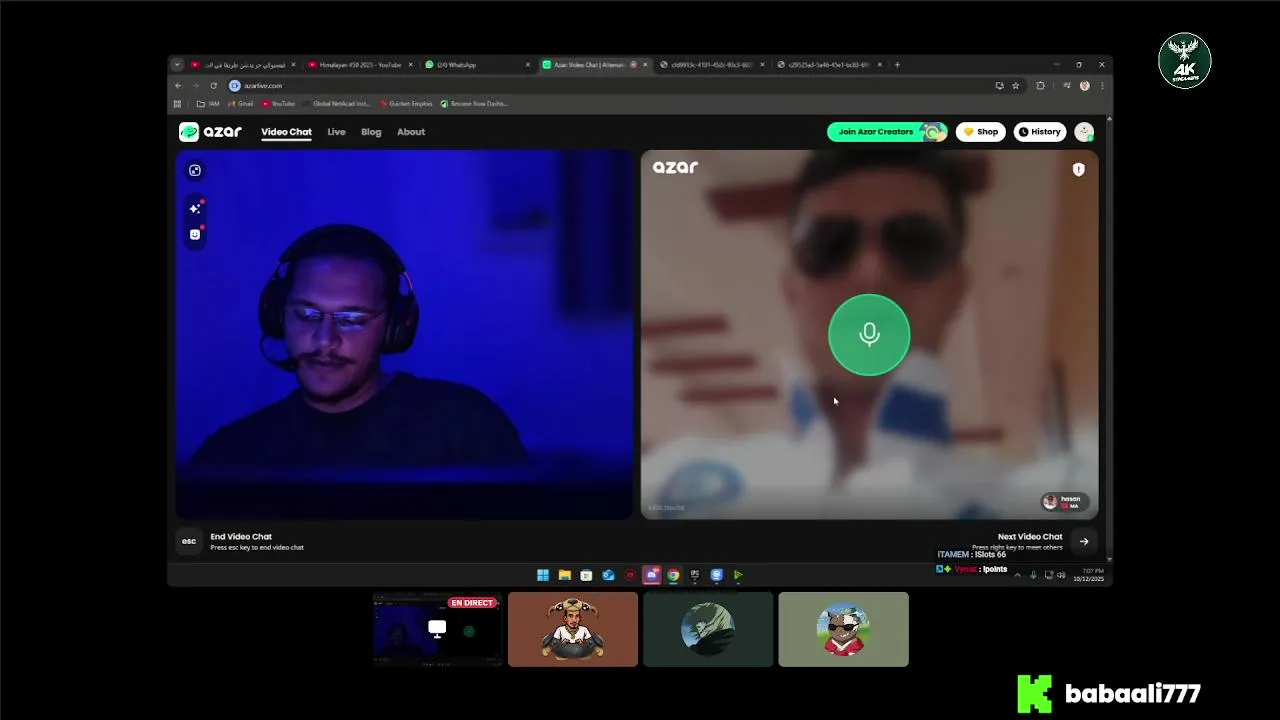The image size is (1280, 720).
Task: Click End Video Chat
Action: pos(241,537)
